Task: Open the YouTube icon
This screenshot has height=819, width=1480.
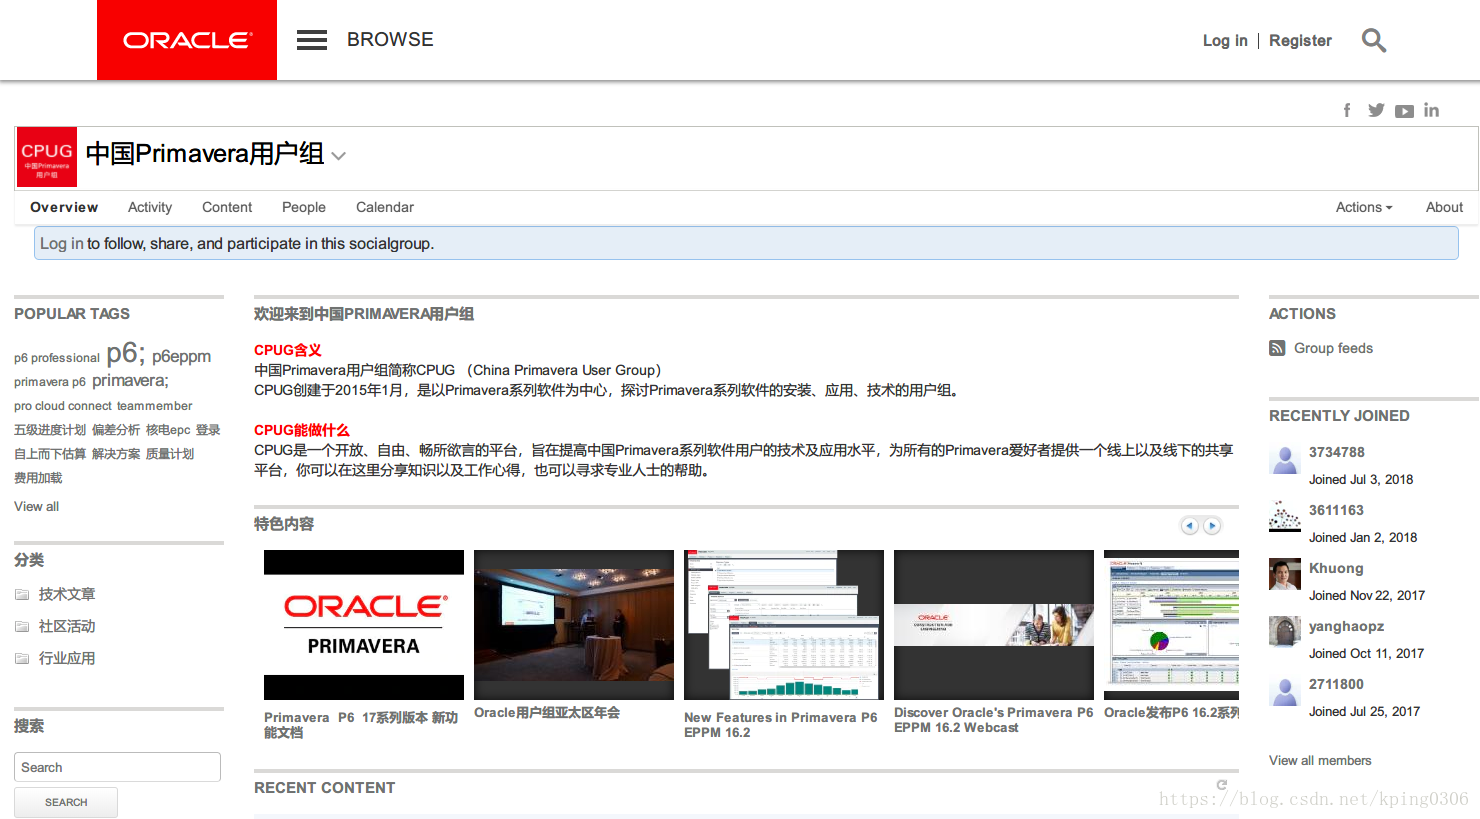Action: pyautogui.click(x=1405, y=111)
